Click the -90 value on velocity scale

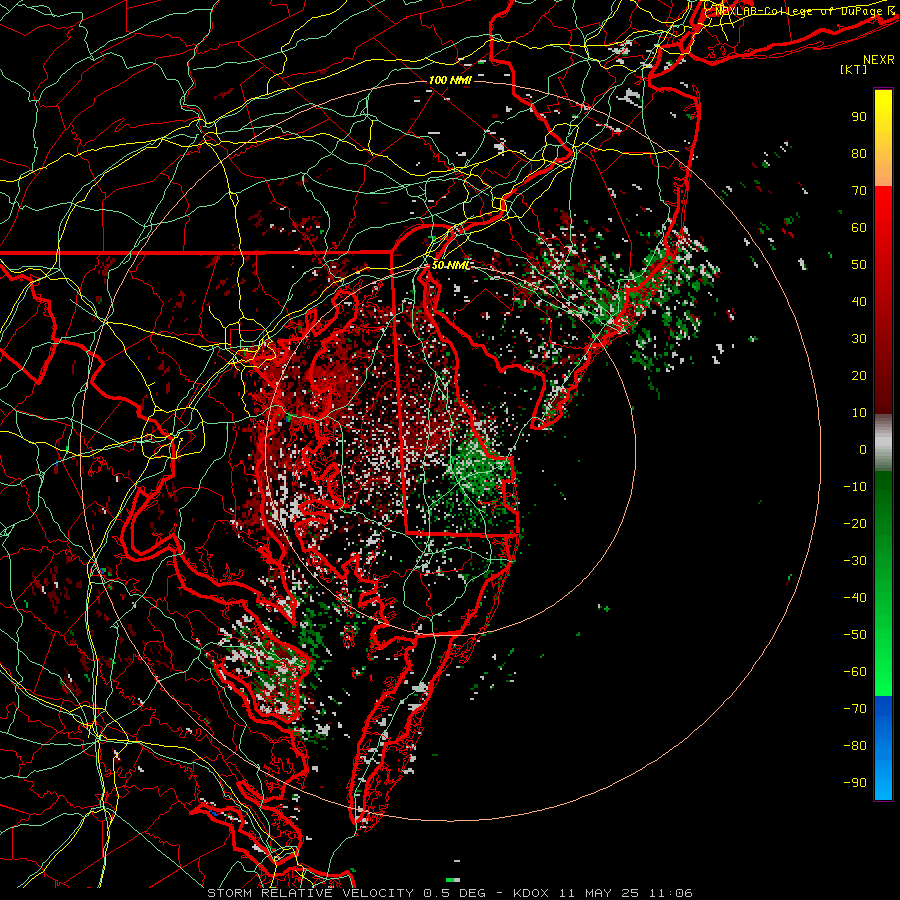point(855,783)
